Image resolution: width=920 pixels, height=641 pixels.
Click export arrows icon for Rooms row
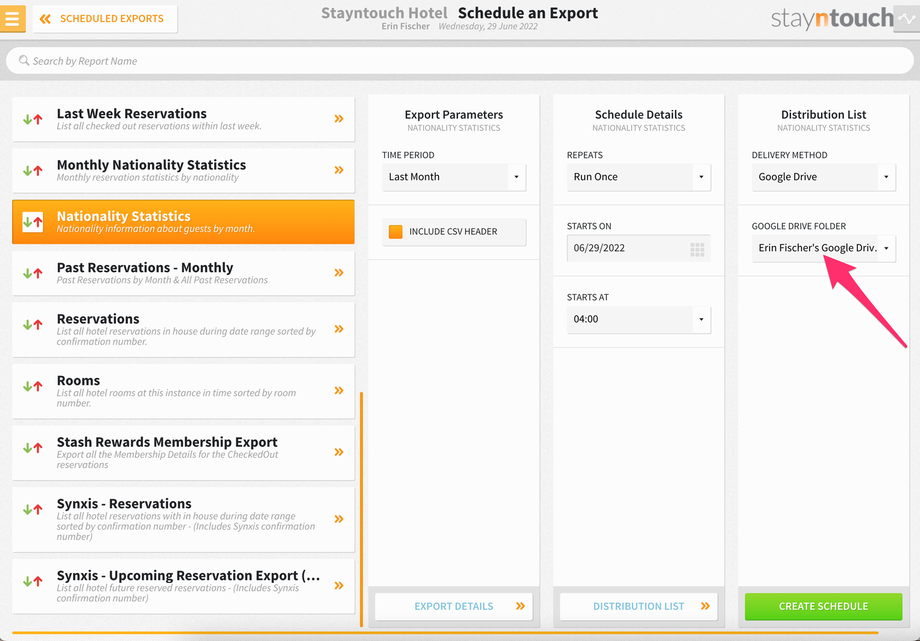click(x=33, y=386)
